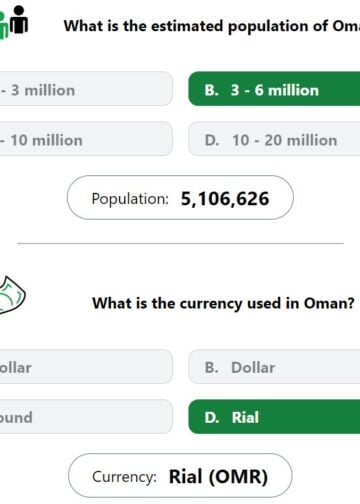This screenshot has height=504, width=360.
Task: Click the Population: 5,106,626 result pill
Action: [x=180, y=198]
